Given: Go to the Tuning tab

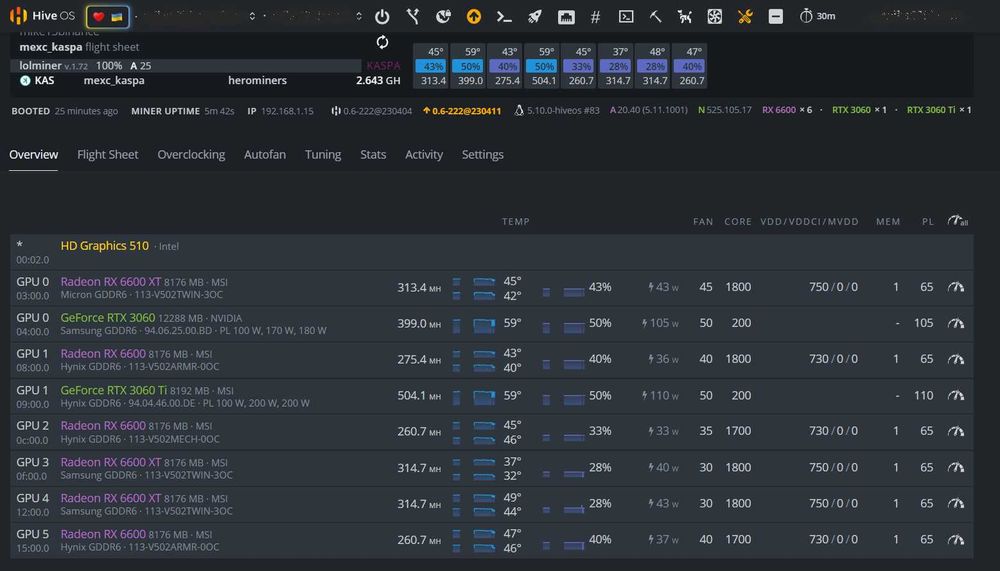Looking at the screenshot, I should click(323, 154).
